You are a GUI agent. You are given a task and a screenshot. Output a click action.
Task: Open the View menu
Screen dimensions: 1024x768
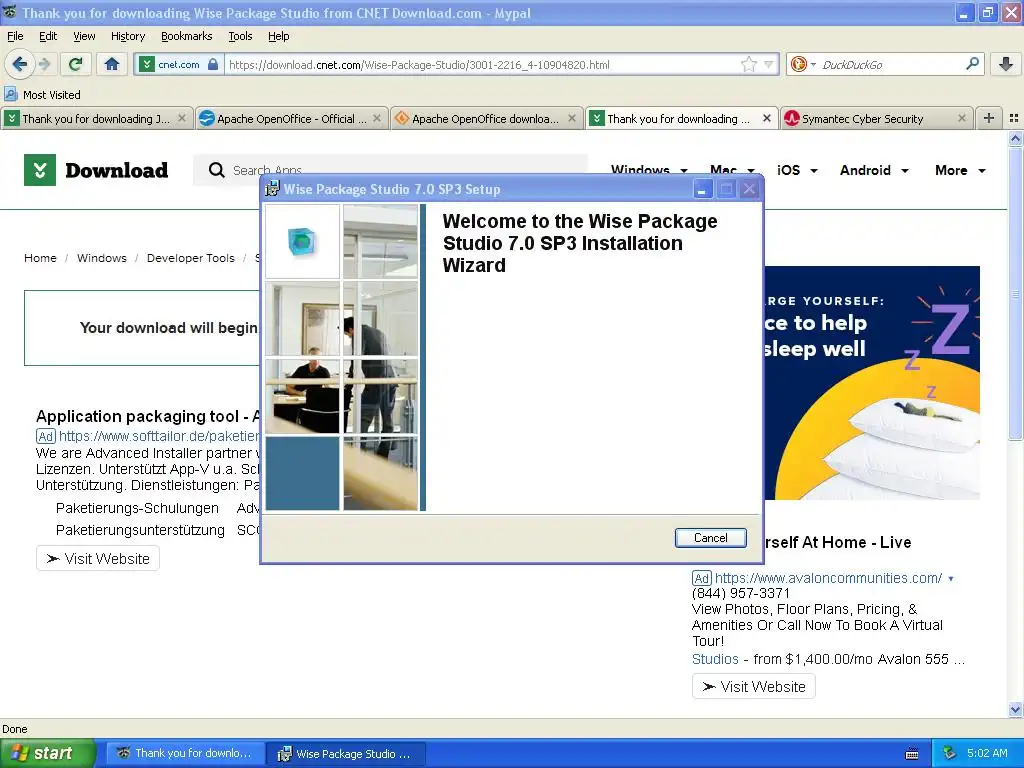[x=84, y=36]
